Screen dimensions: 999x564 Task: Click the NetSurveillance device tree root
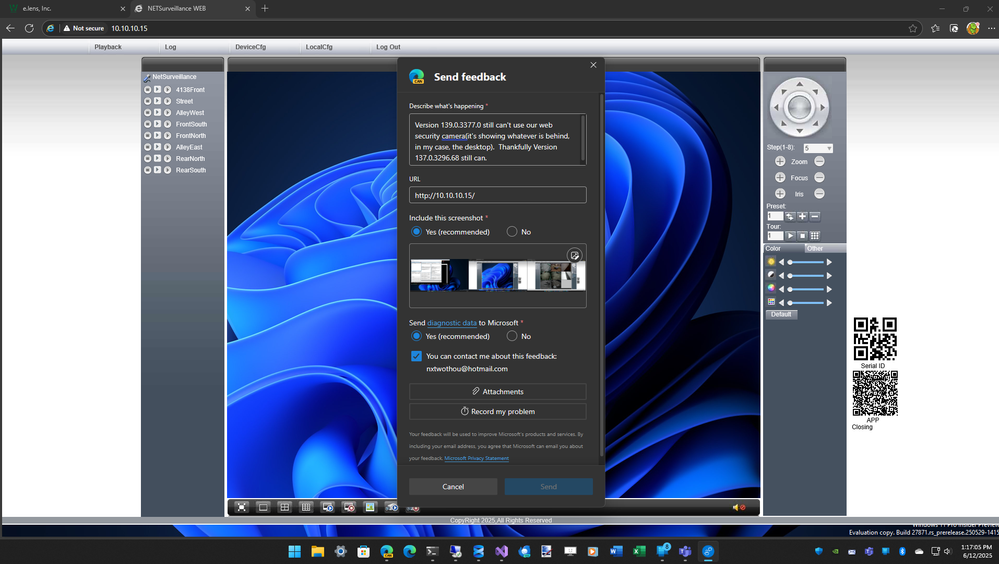173,77
